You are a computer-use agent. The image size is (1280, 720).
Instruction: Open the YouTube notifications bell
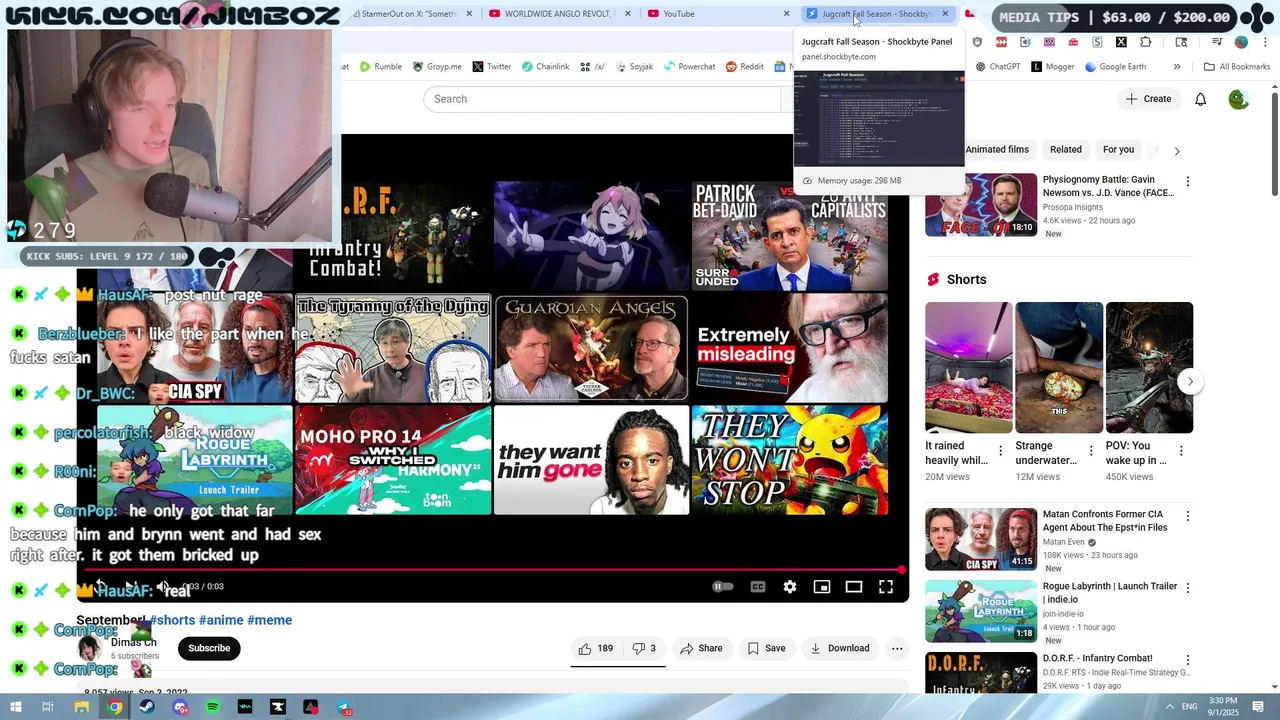[1200, 99]
